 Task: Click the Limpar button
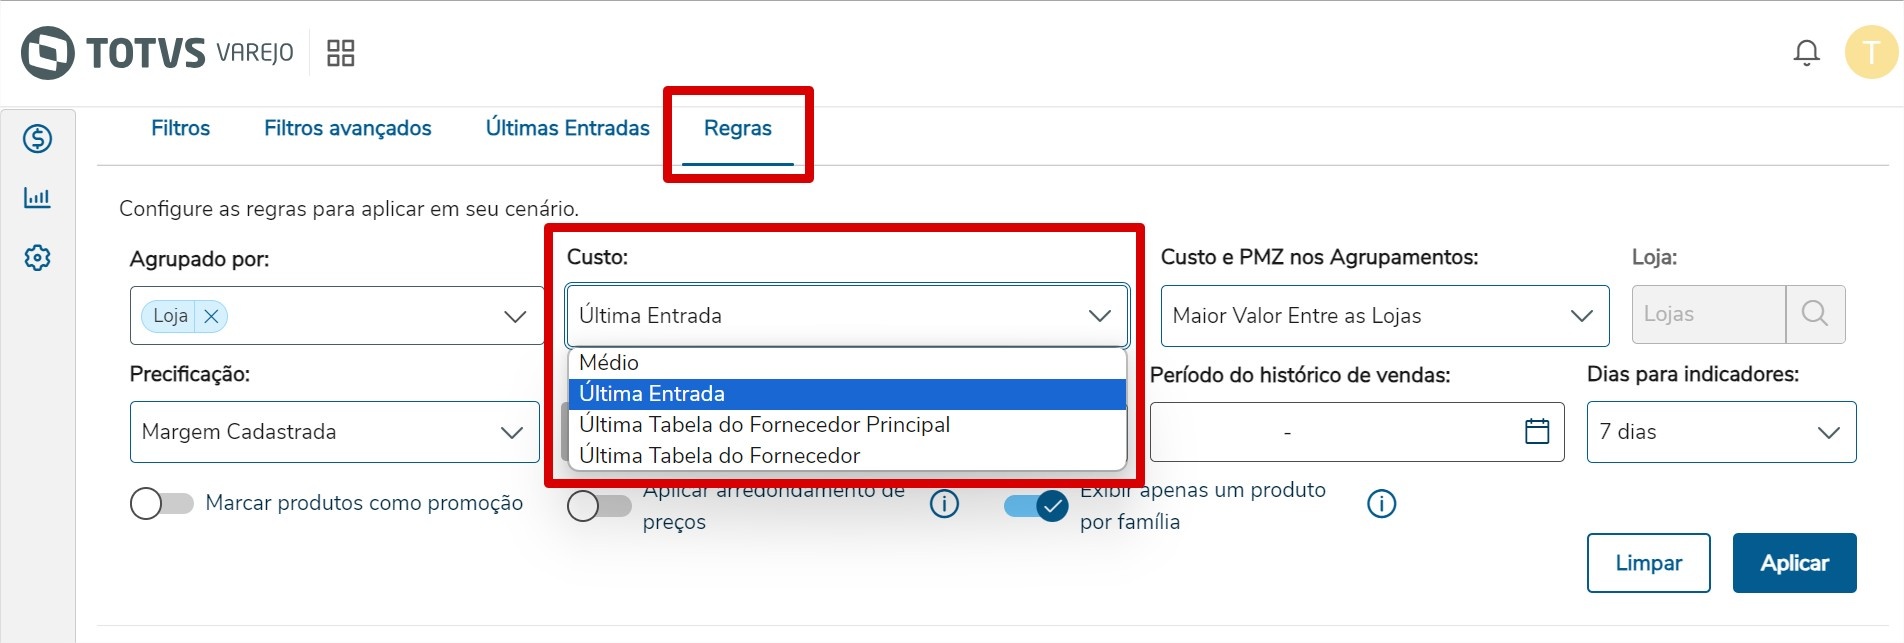tap(1648, 563)
